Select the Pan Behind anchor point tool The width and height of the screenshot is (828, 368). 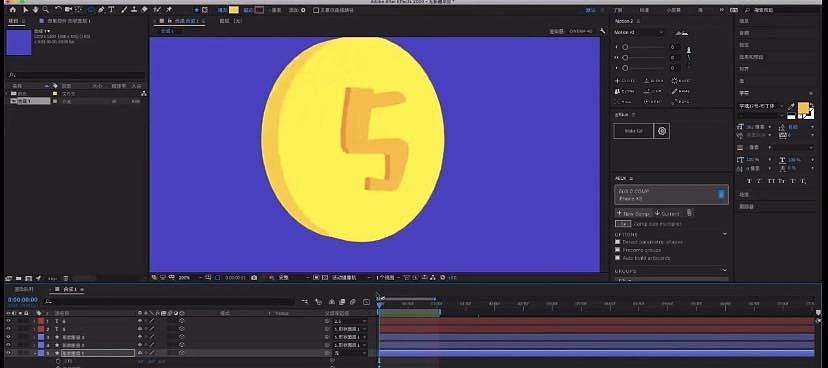(78, 10)
